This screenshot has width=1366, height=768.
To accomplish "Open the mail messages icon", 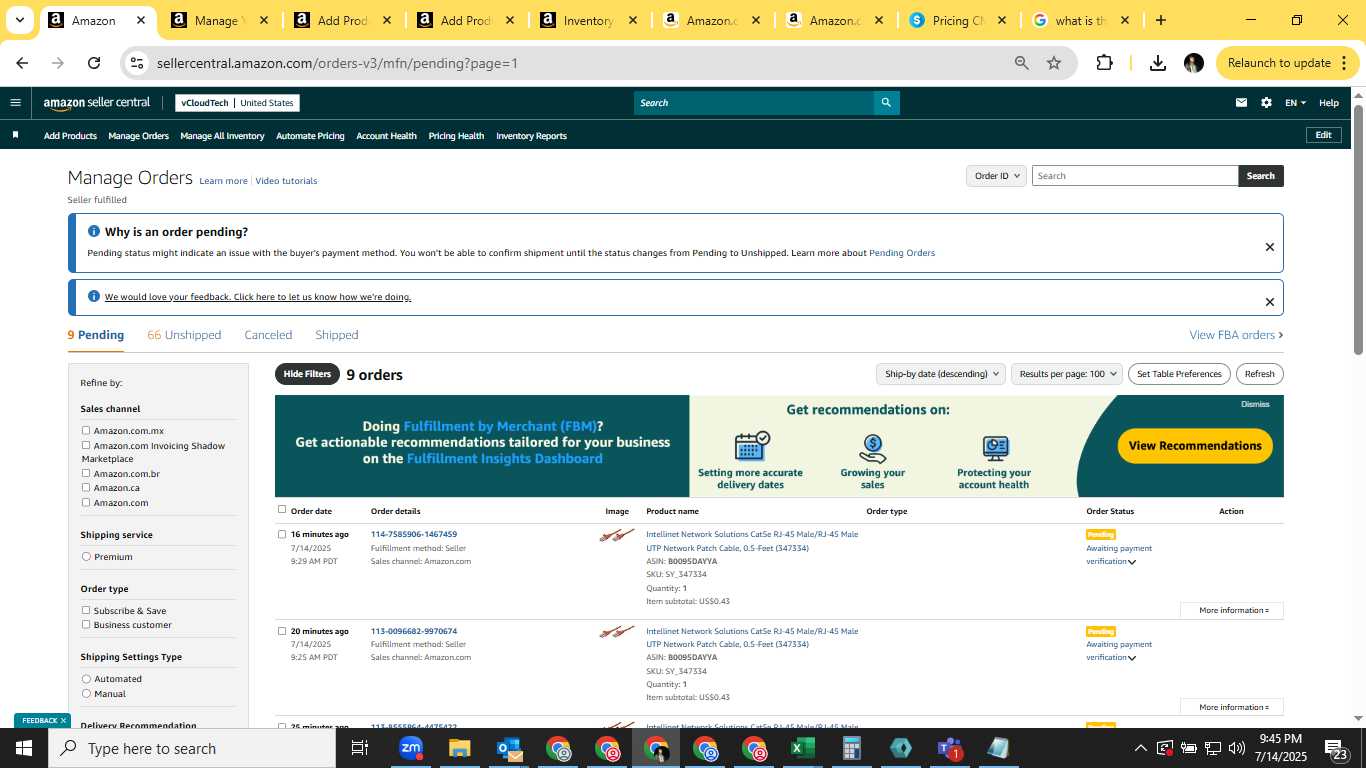I will tap(1242, 103).
